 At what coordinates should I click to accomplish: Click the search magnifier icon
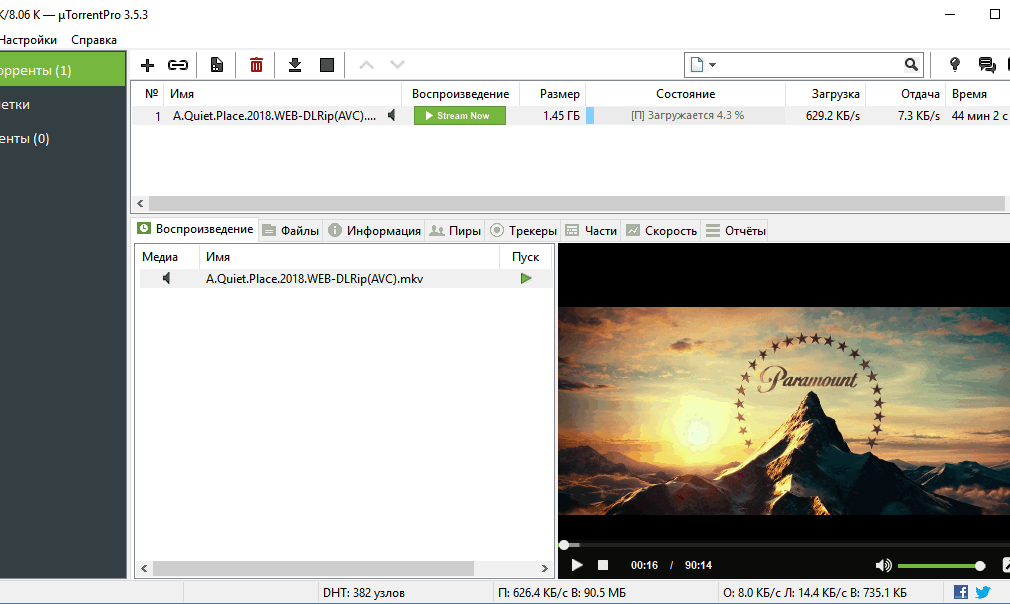tap(911, 64)
